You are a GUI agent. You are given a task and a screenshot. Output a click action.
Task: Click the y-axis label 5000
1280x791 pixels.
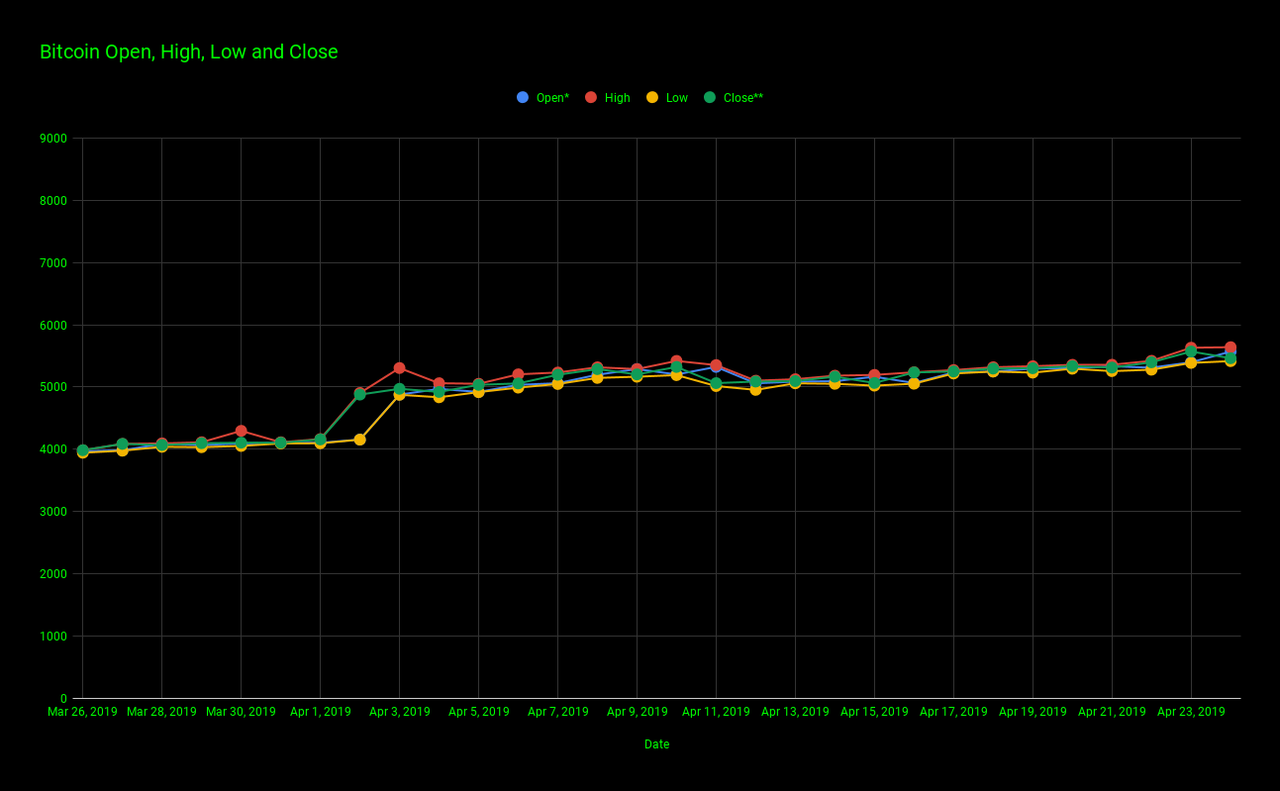pyautogui.click(x=54, y=388)
